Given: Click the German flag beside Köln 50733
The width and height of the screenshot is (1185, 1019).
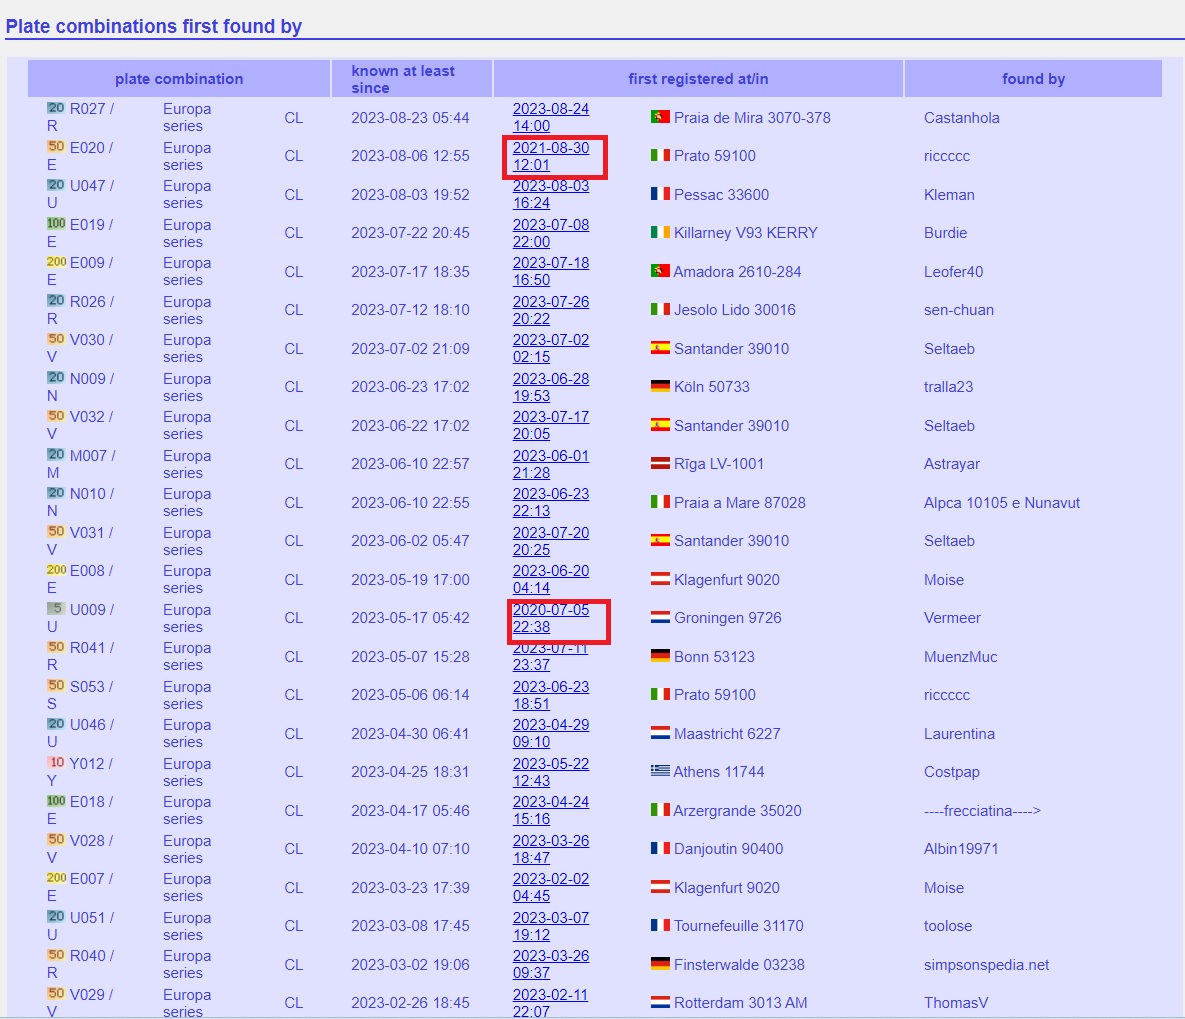Looking at the screenshot, I should 660,386.
